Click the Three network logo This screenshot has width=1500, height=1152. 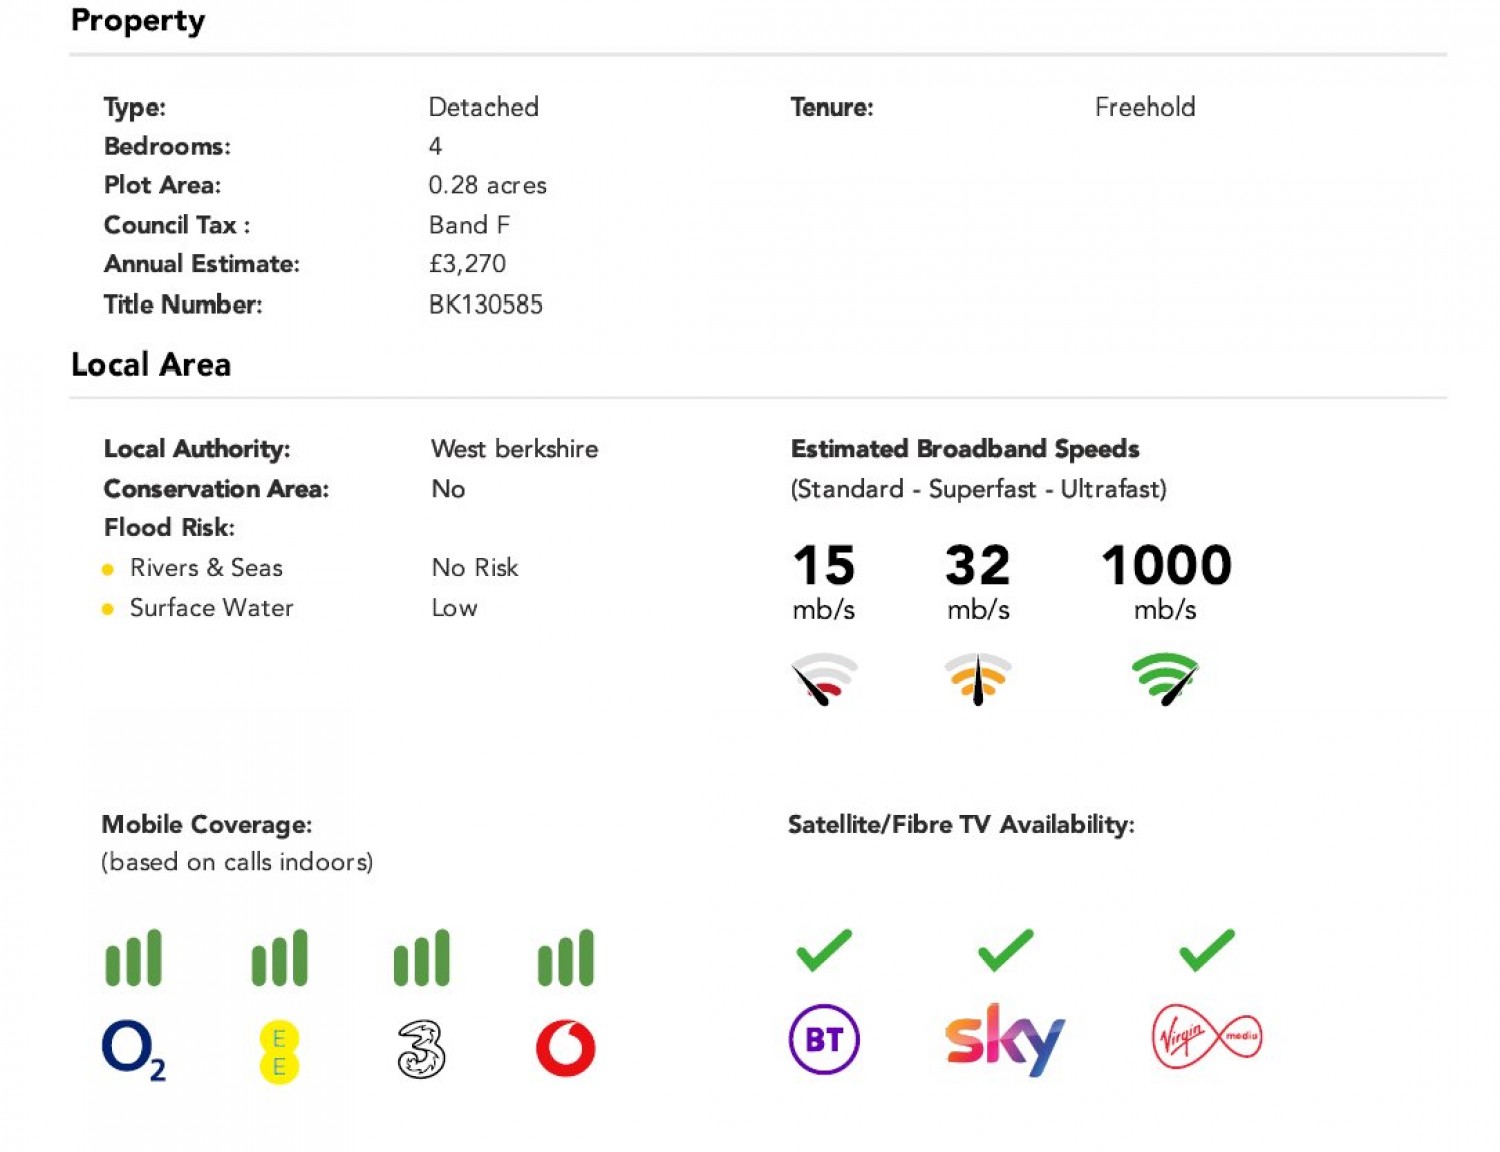[421, 1049]
